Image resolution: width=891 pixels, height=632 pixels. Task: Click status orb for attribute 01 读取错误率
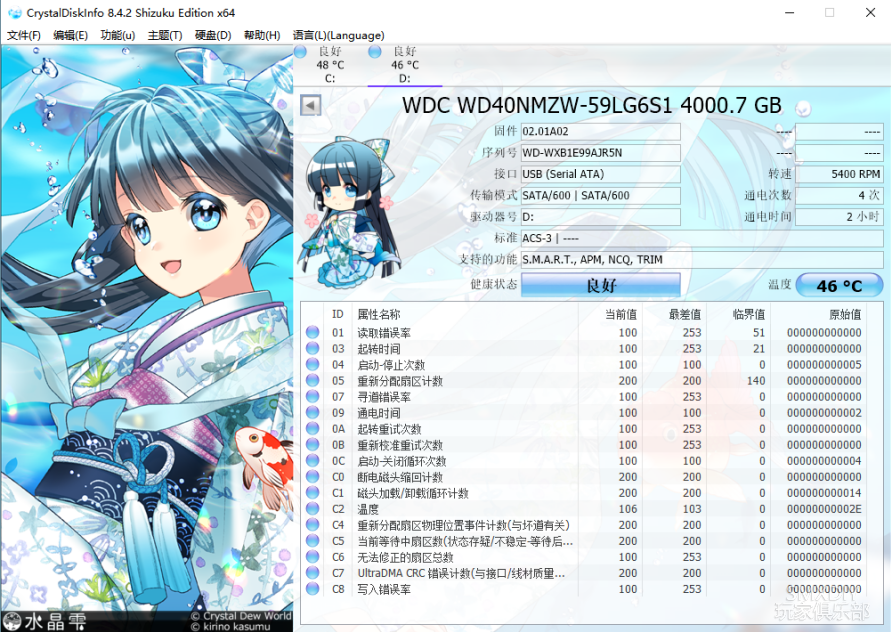tap(313, 332)
